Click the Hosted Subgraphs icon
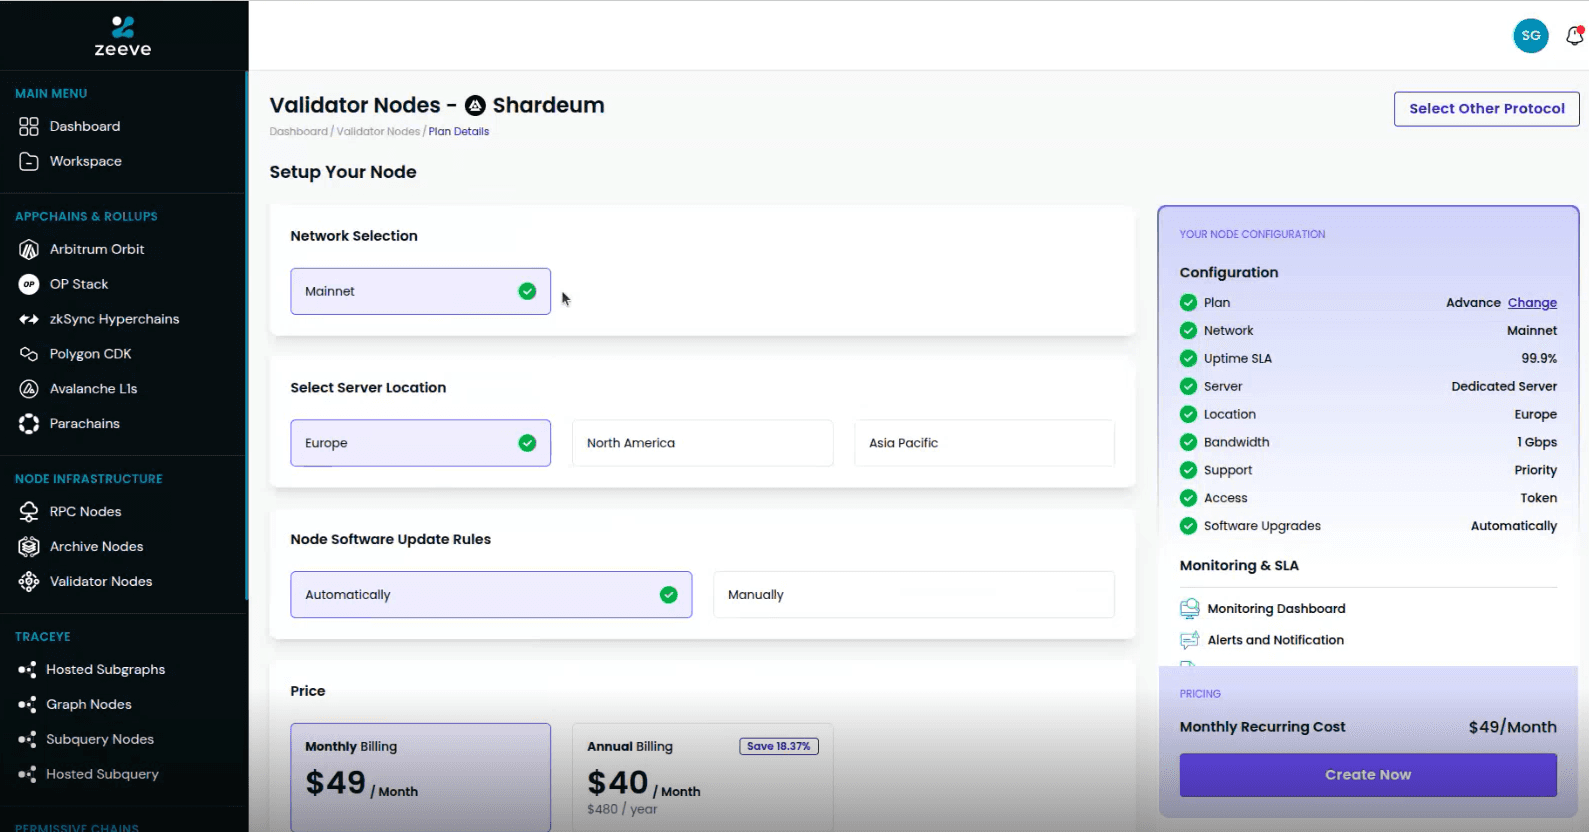The width and height of the screenshot is (1589, 832). click(27, 670)
